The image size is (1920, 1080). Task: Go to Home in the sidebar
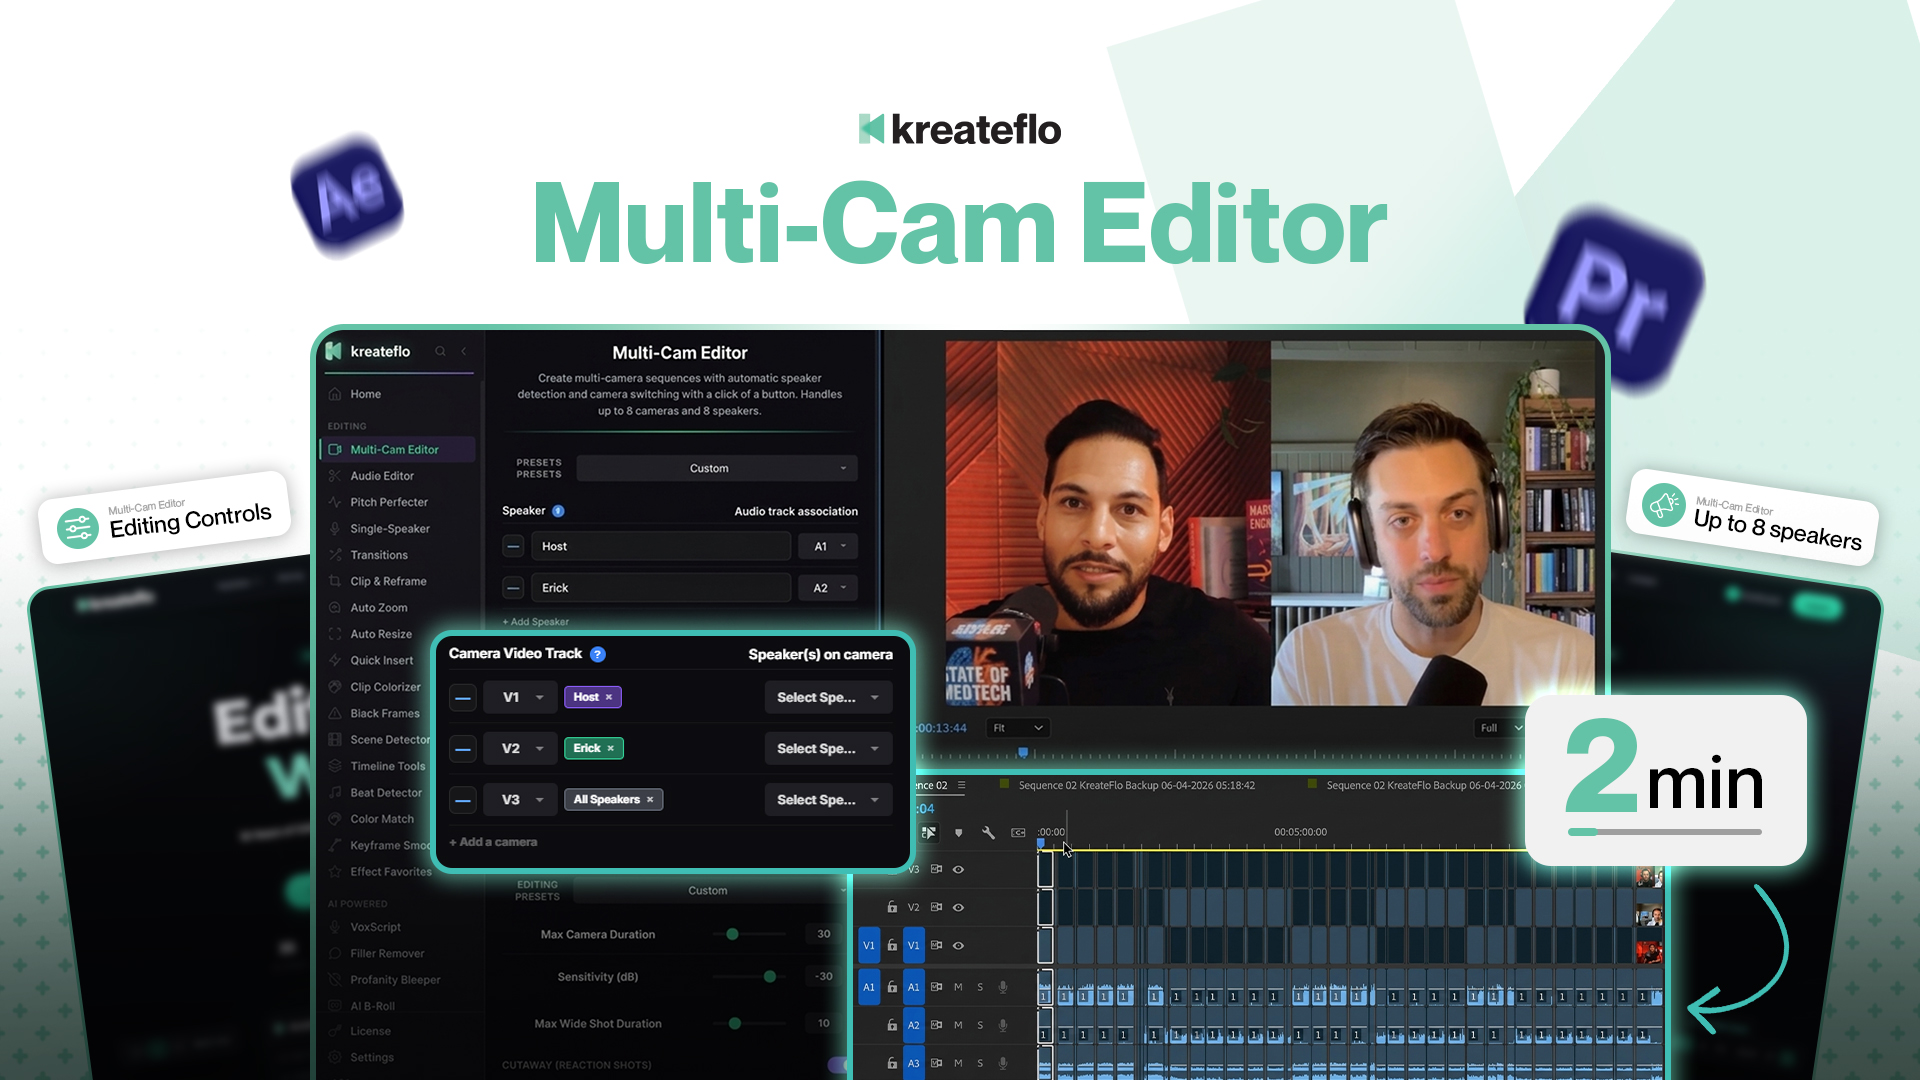tap(365, 394)
